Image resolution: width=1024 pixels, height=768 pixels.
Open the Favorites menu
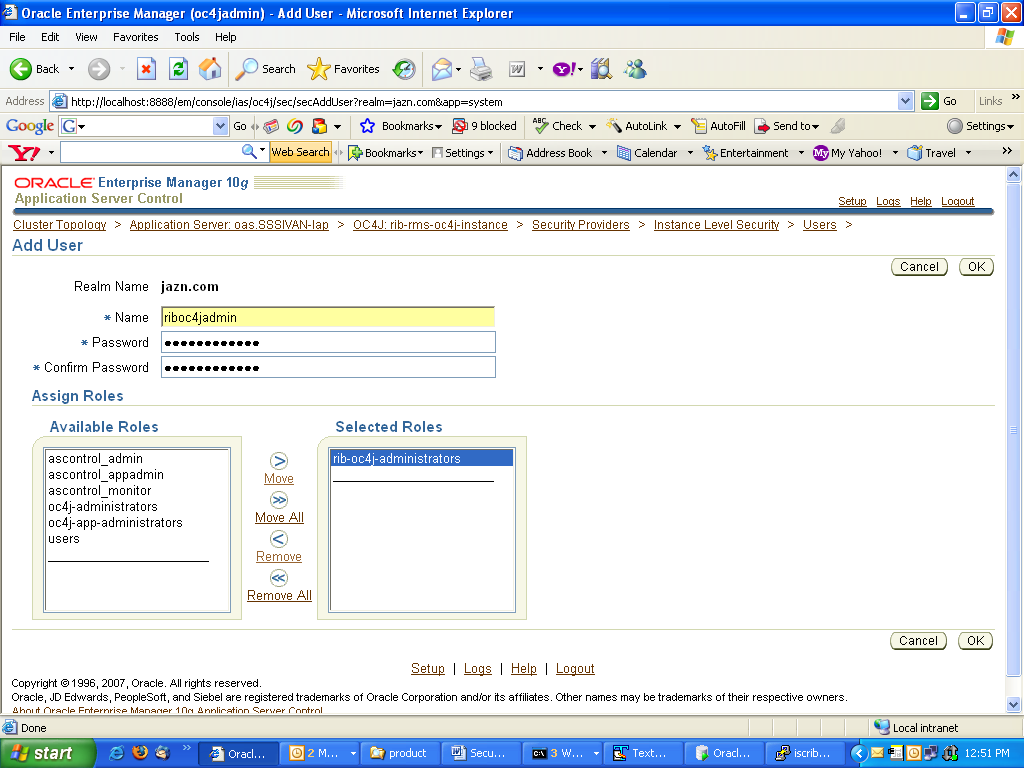coord(135,37)
